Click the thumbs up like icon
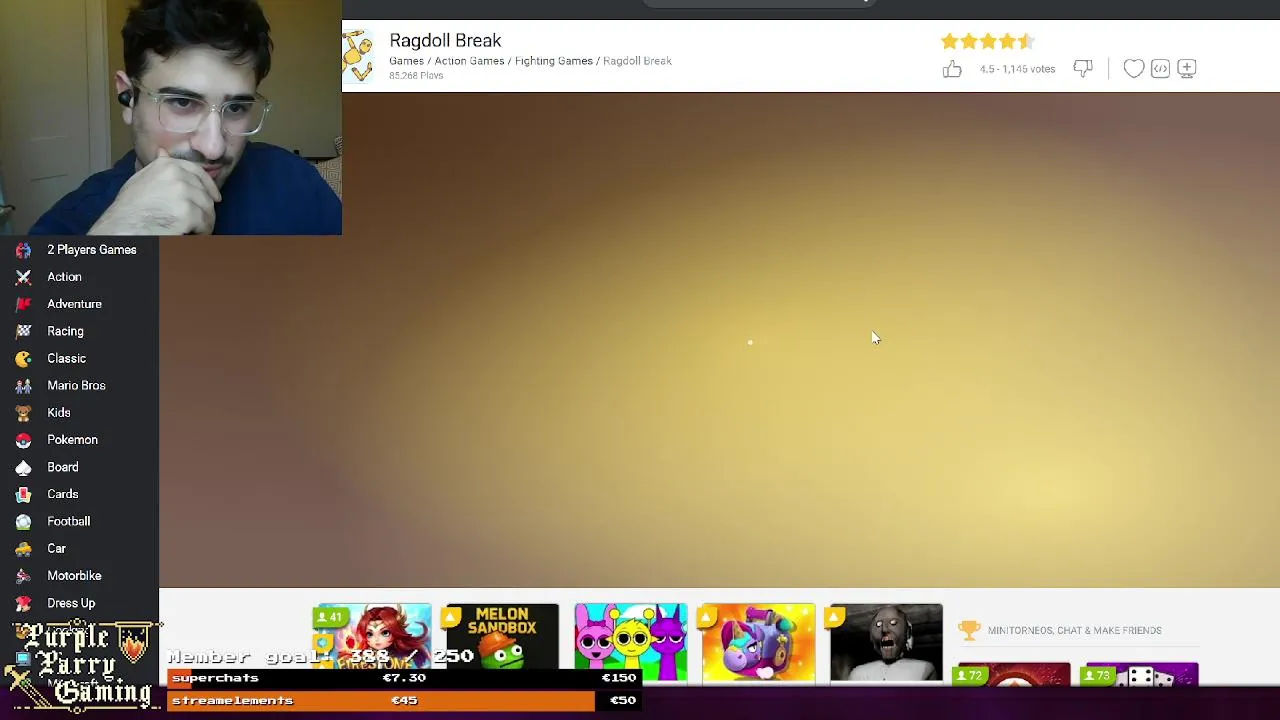 952,69
